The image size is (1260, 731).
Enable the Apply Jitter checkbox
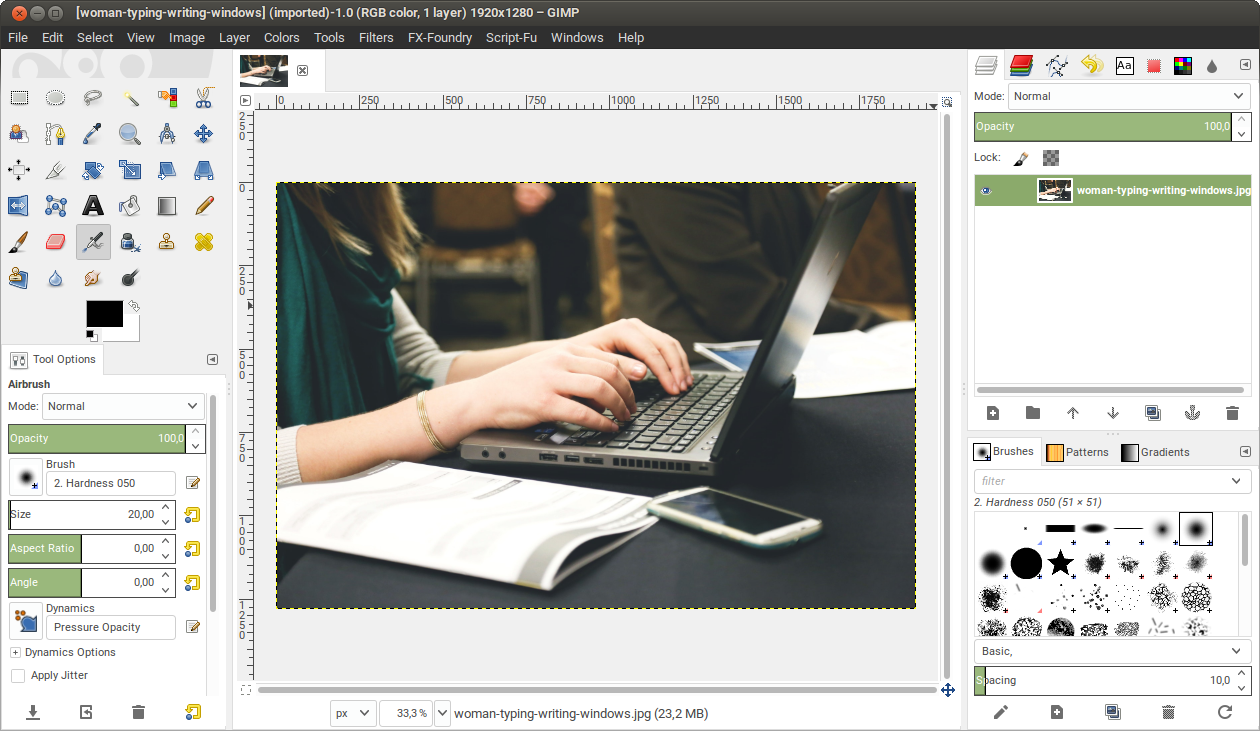click(17, 675)
